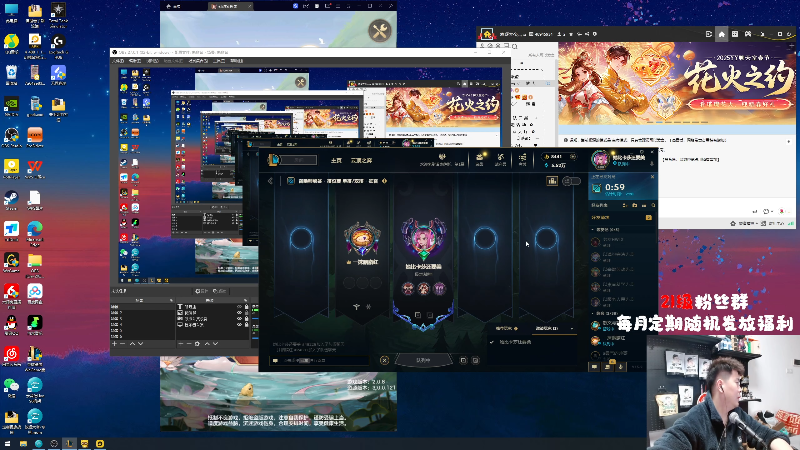Open League client Loot hammer icon
800x450 pixels.
click(x=501, y=157)
